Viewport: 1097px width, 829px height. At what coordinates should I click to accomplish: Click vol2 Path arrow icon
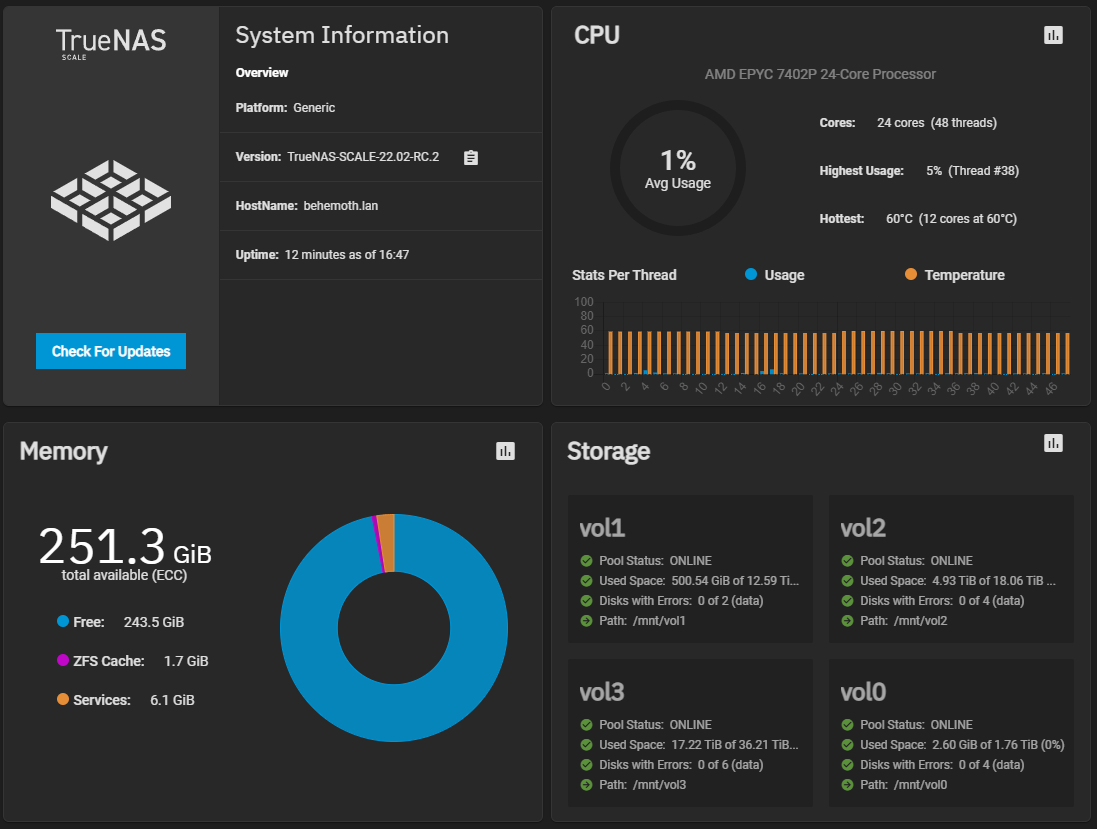tap(847, 621)
